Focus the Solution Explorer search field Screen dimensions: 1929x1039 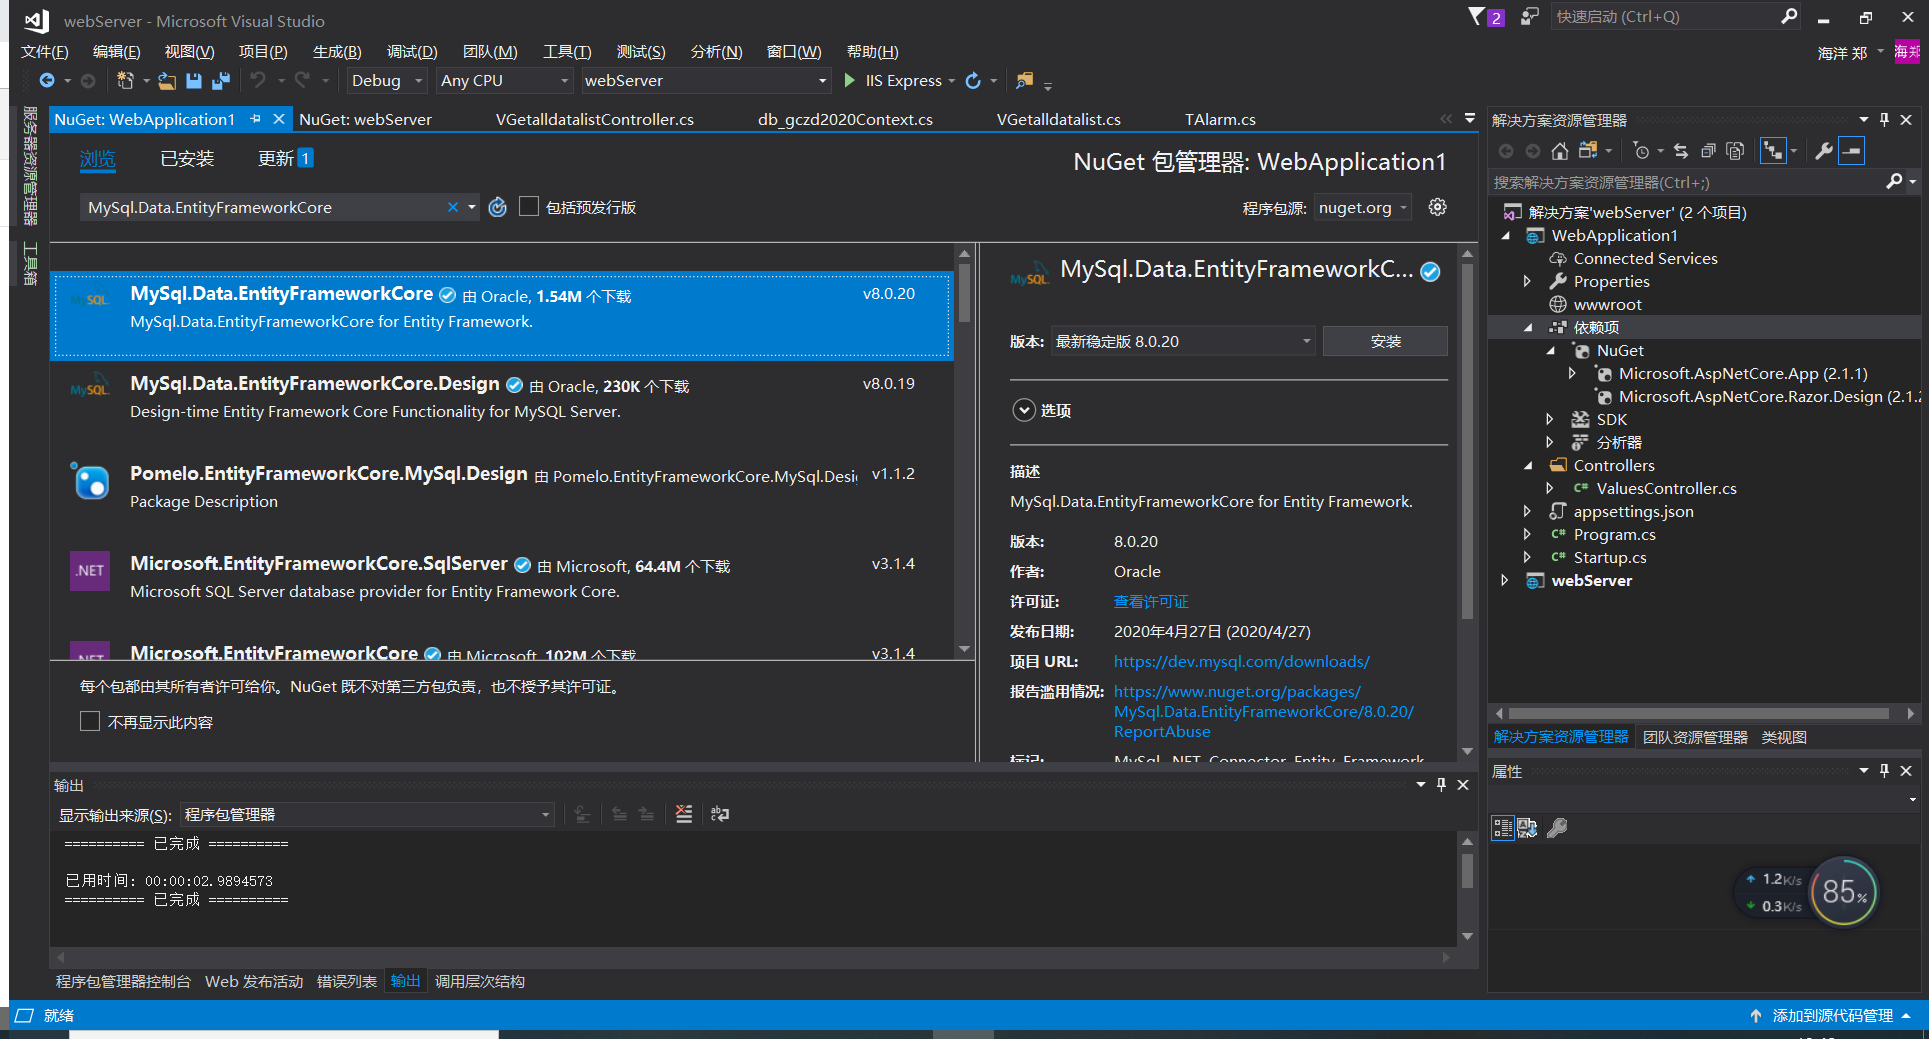1685,183
